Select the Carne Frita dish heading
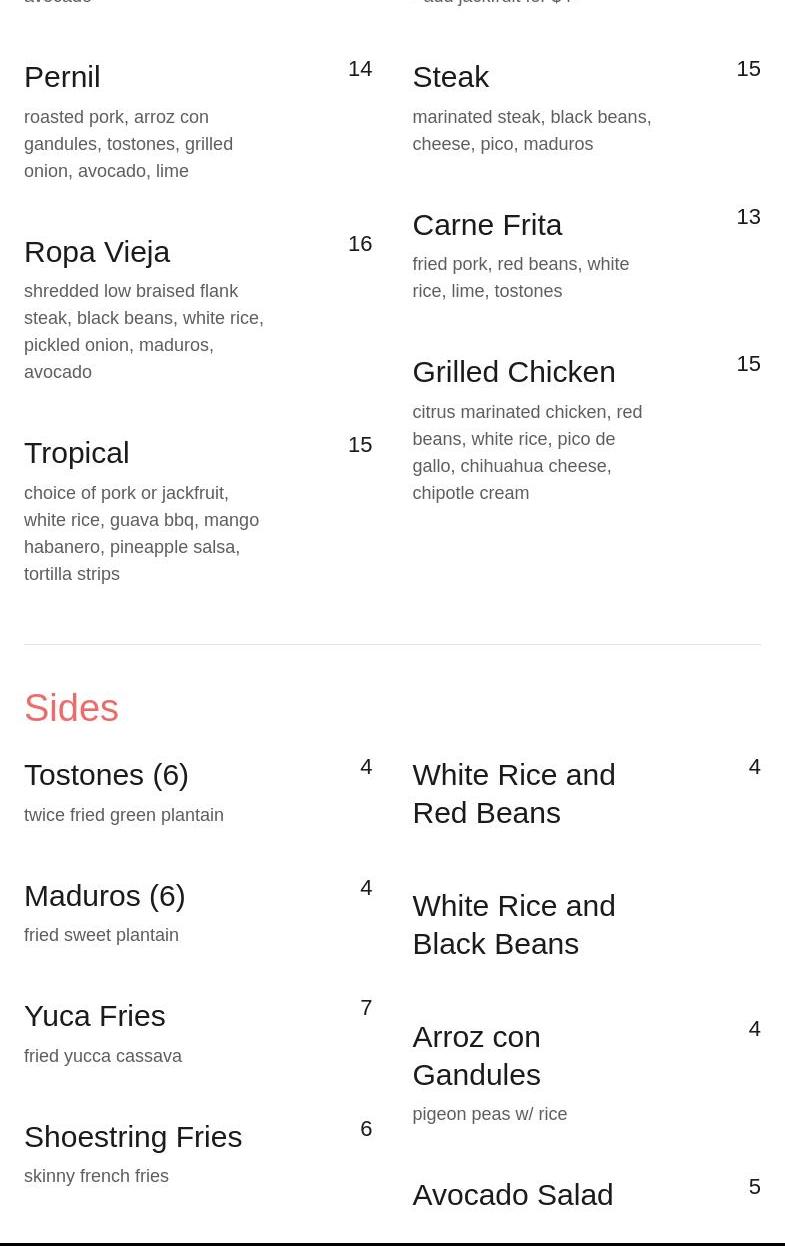This screenshot has width=785, height=1246. tap(487, 225)
